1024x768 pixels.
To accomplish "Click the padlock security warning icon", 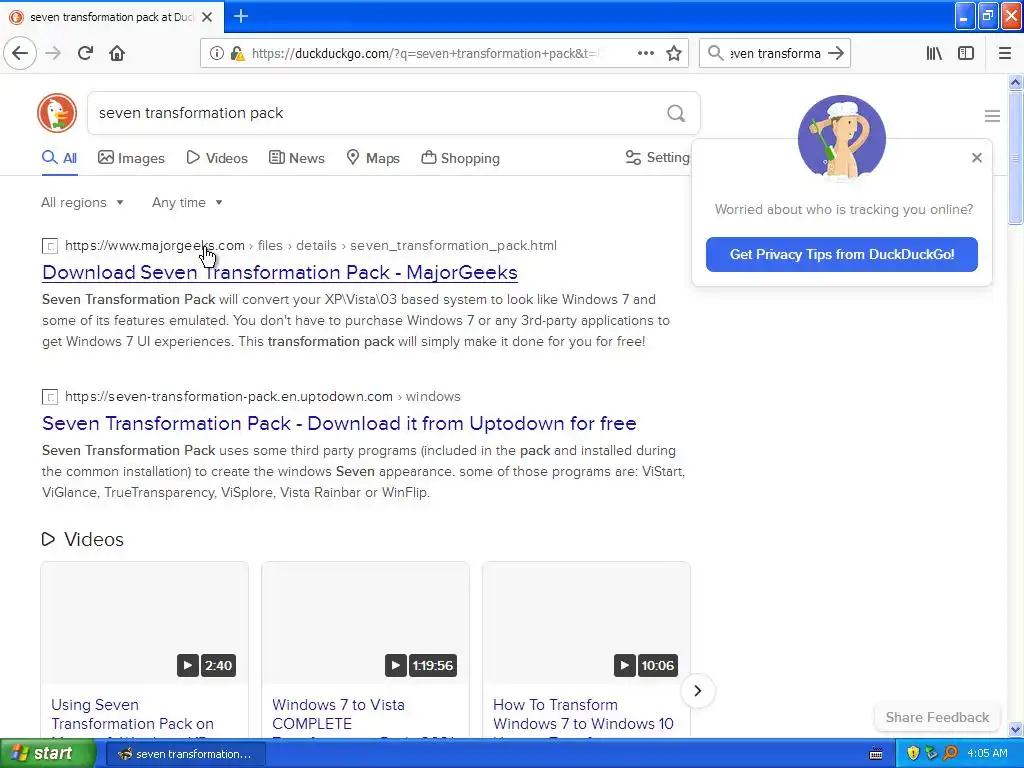I will click(x=237, y=54).
